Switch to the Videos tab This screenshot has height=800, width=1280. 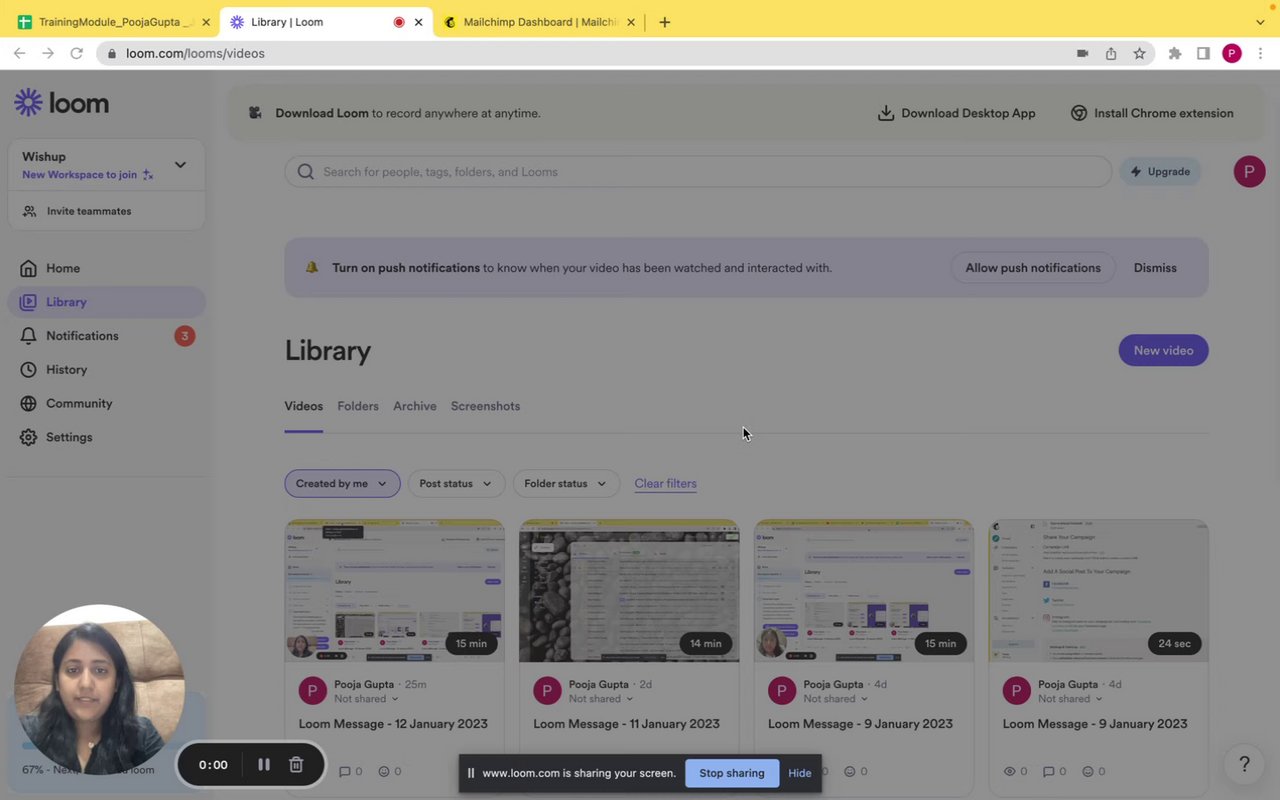(303, 406)
